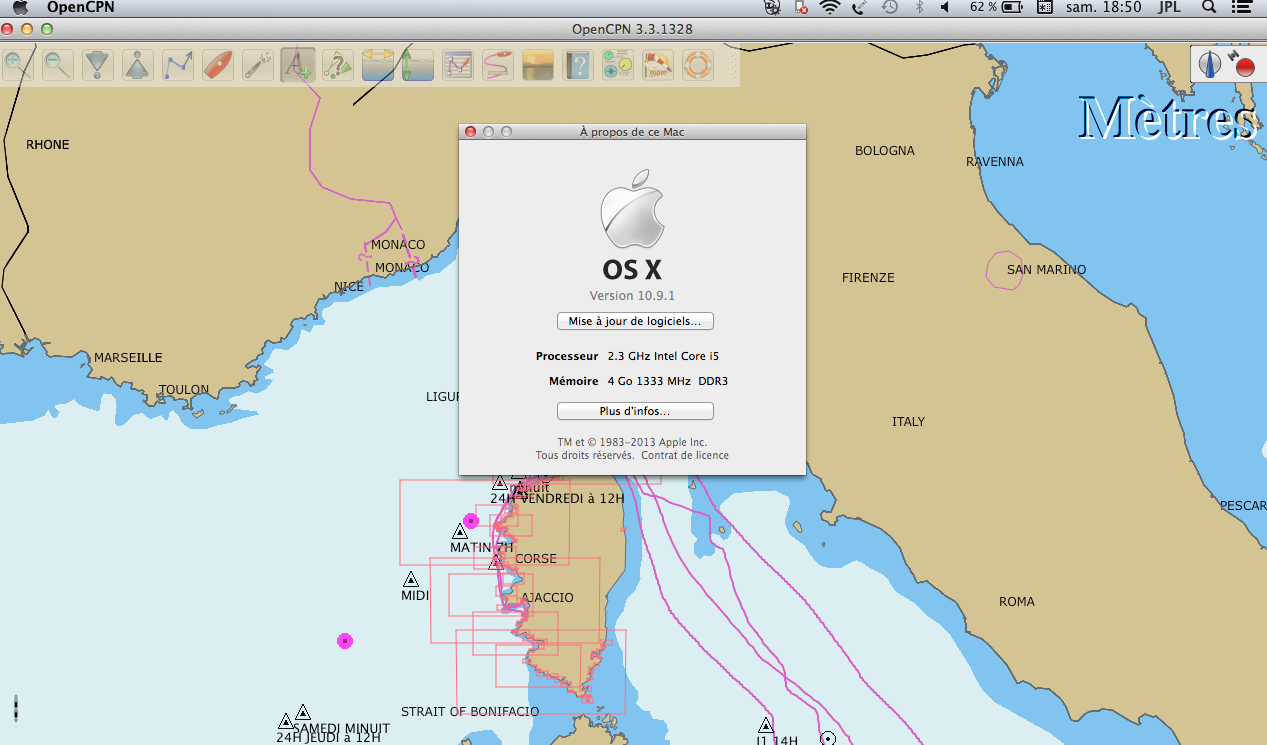1267x745 pixels.
Task: Click the magenta circle mark near MATIN 7H
Action: [x=471, y=521]
